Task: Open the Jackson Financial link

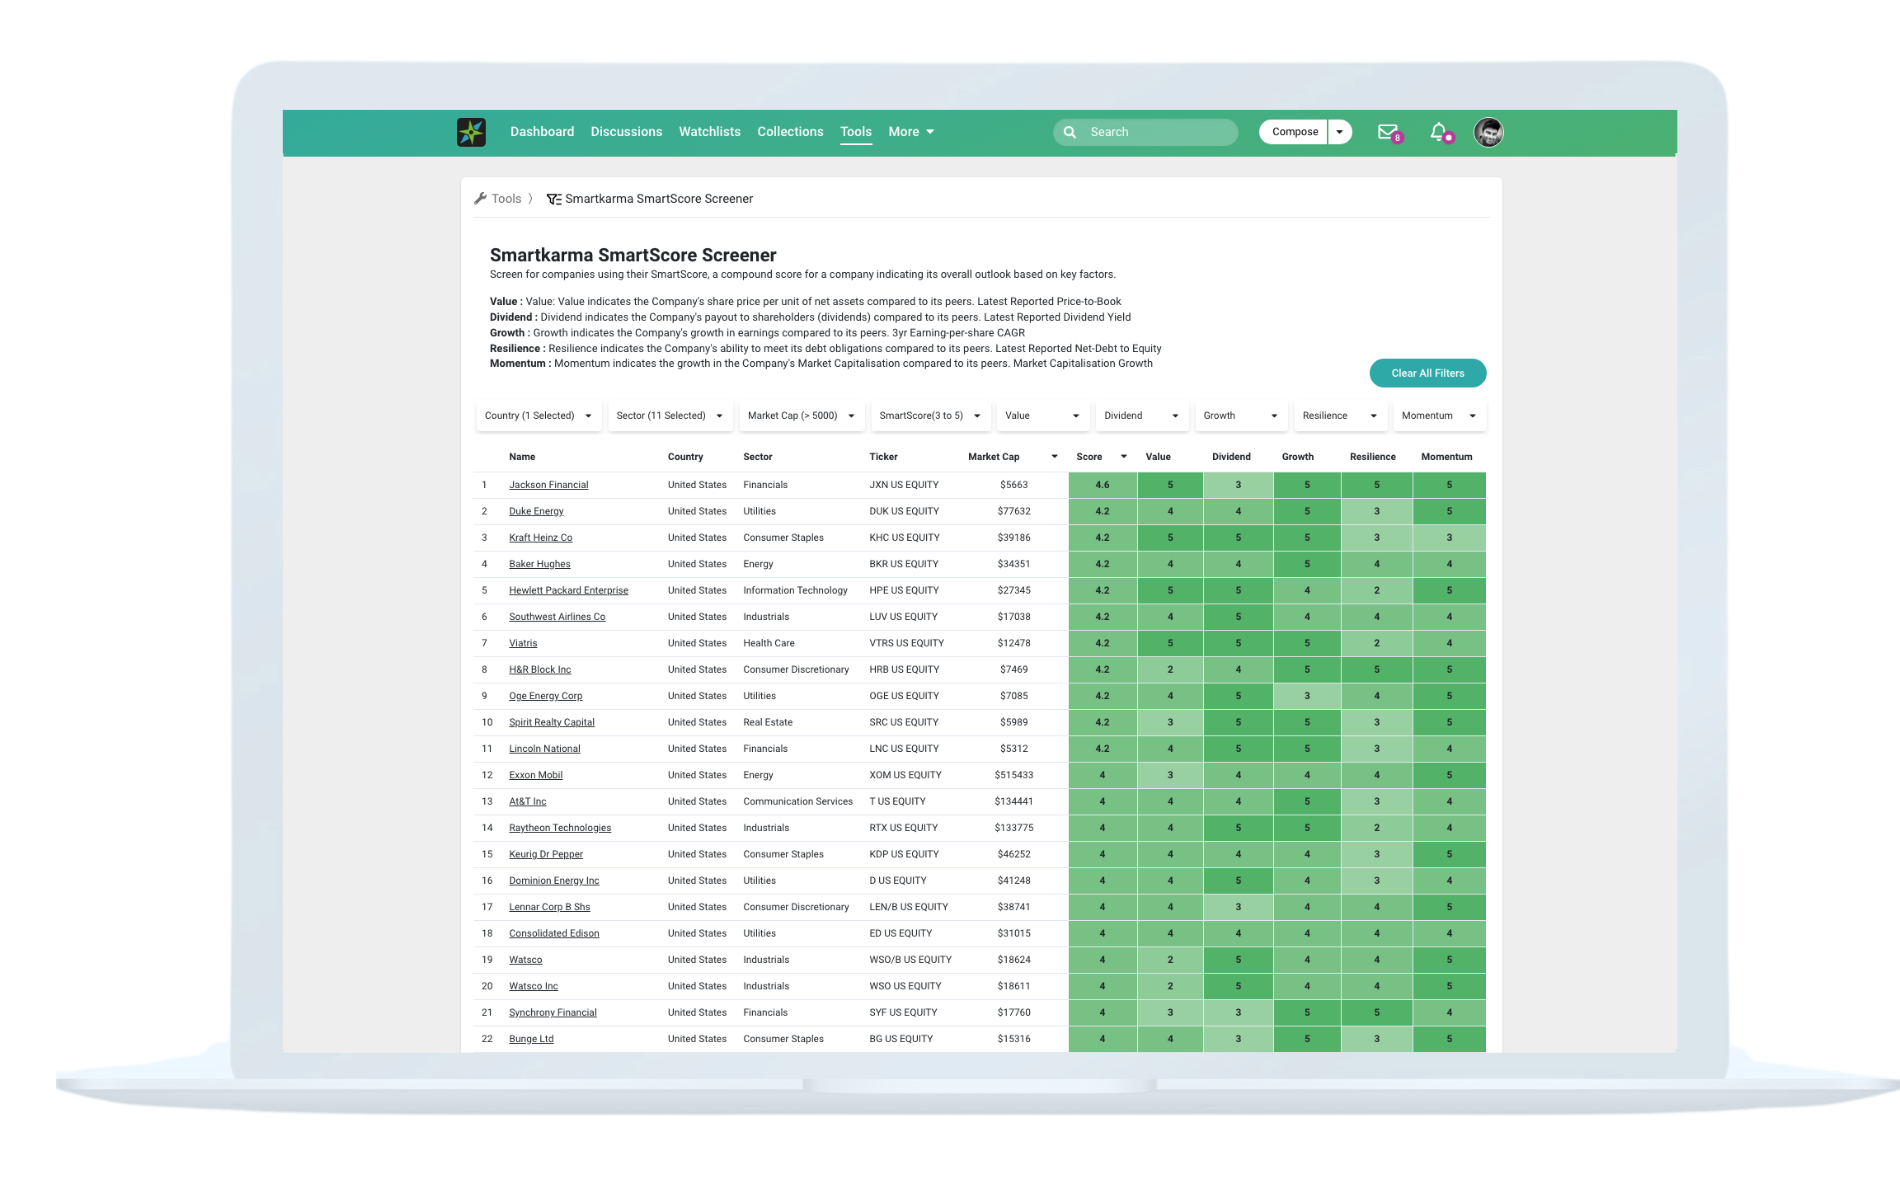Action: tap(548, 485)
